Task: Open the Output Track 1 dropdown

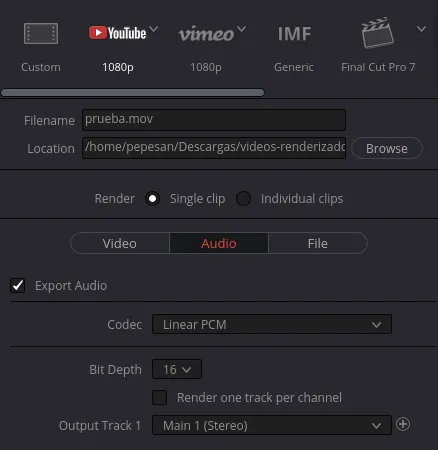Action: [272, 425]
